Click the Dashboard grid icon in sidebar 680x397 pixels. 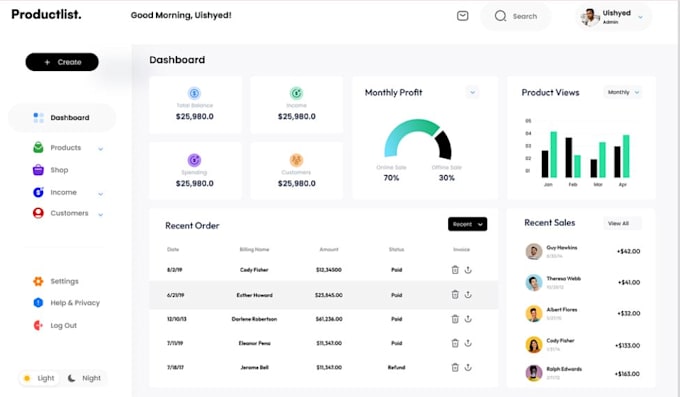pyautogui.click(x=38, y=118)
